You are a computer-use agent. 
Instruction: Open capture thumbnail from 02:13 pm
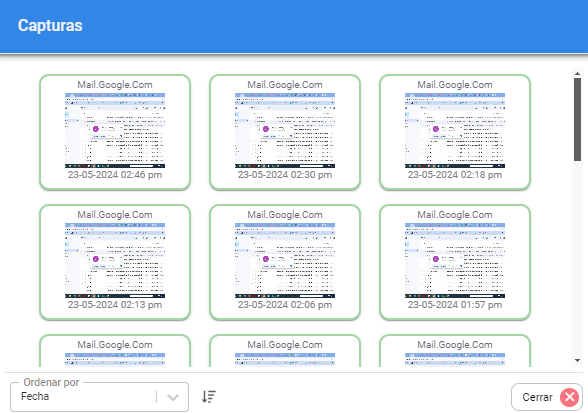pos(115,260)
